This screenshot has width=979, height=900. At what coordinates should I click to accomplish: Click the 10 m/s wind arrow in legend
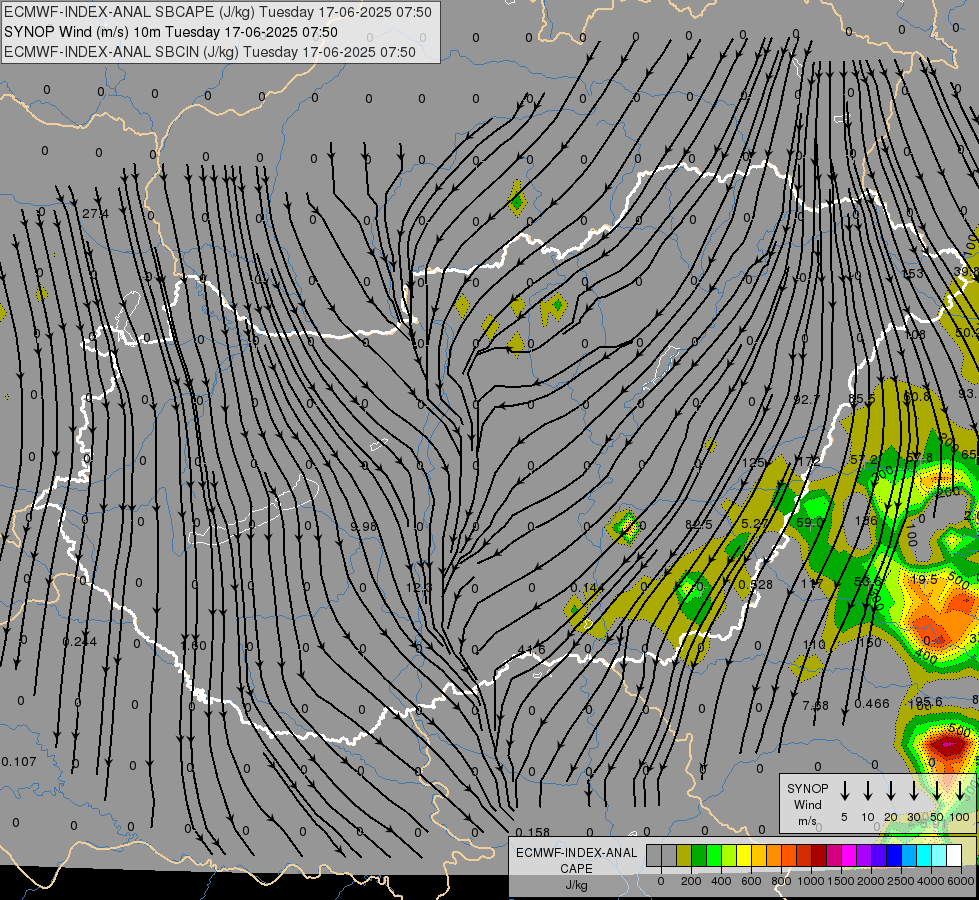tap(867, 791)
